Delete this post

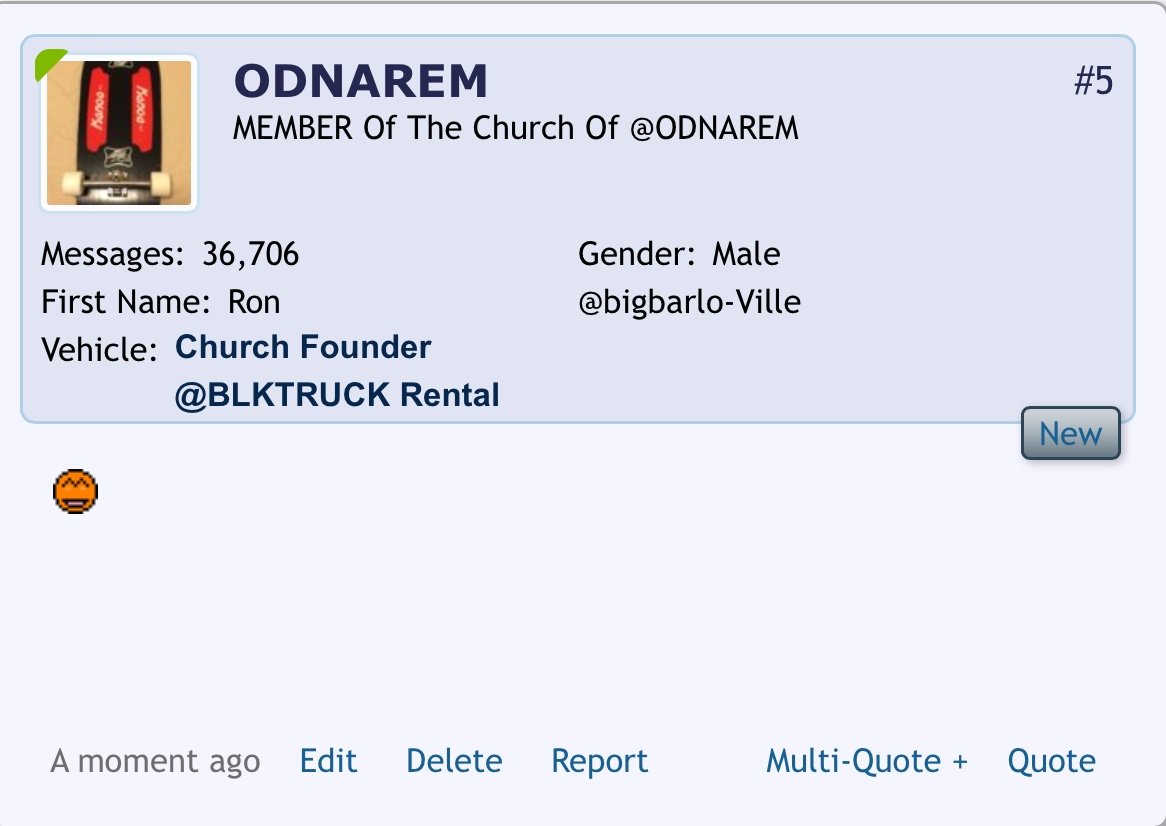click(x=454, y=761)
